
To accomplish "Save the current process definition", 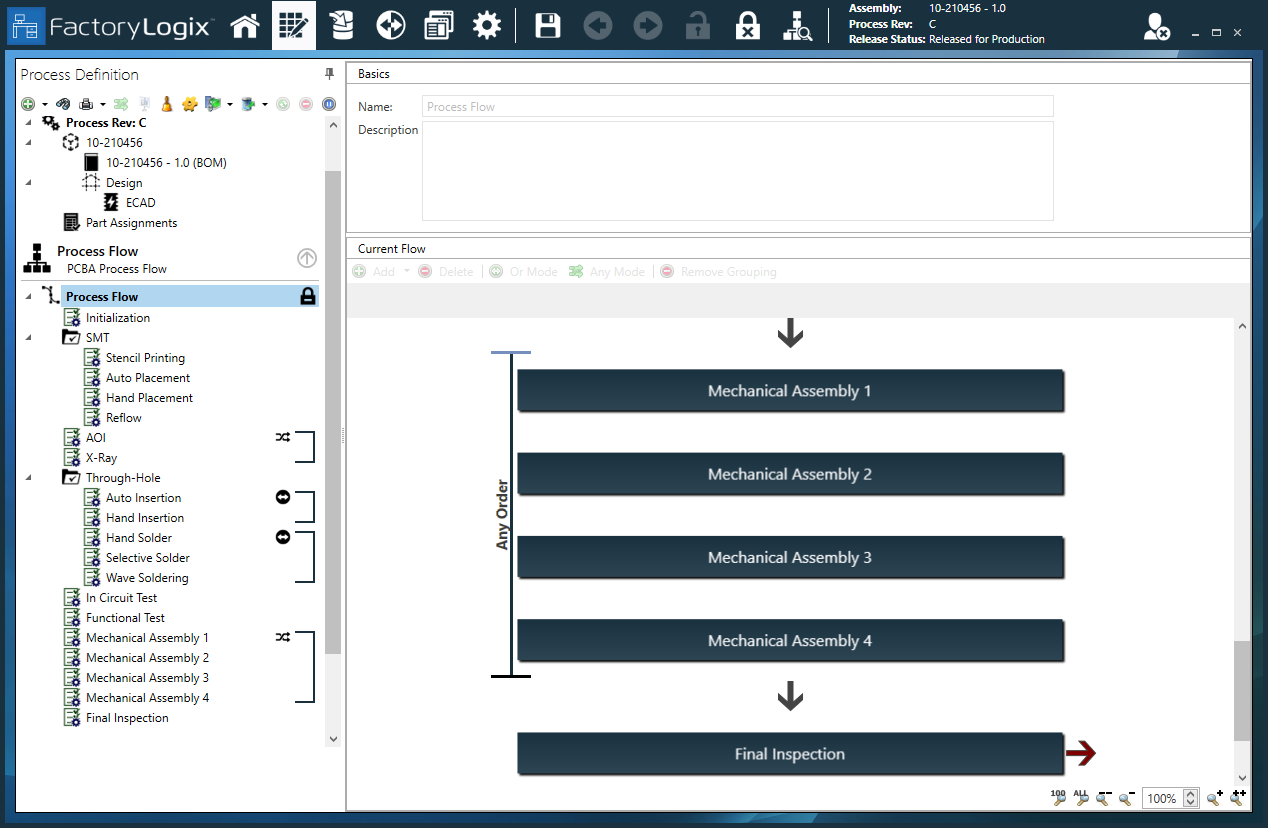I will pos(547,25).
